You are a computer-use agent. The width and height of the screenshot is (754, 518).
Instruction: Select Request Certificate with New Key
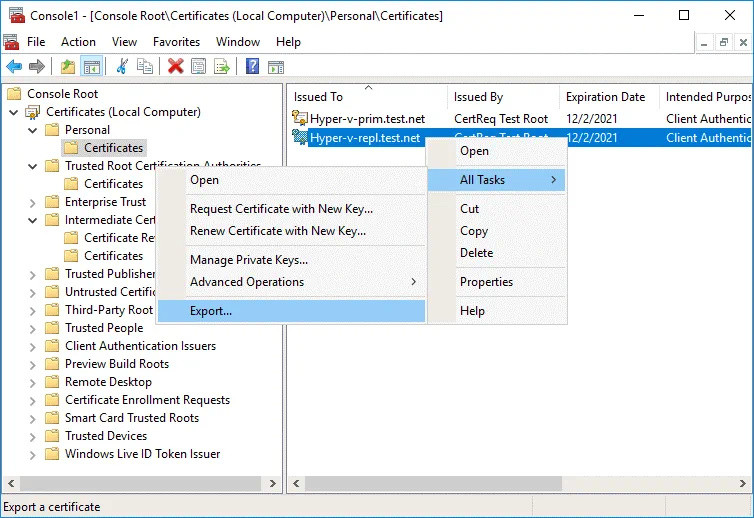281,209
